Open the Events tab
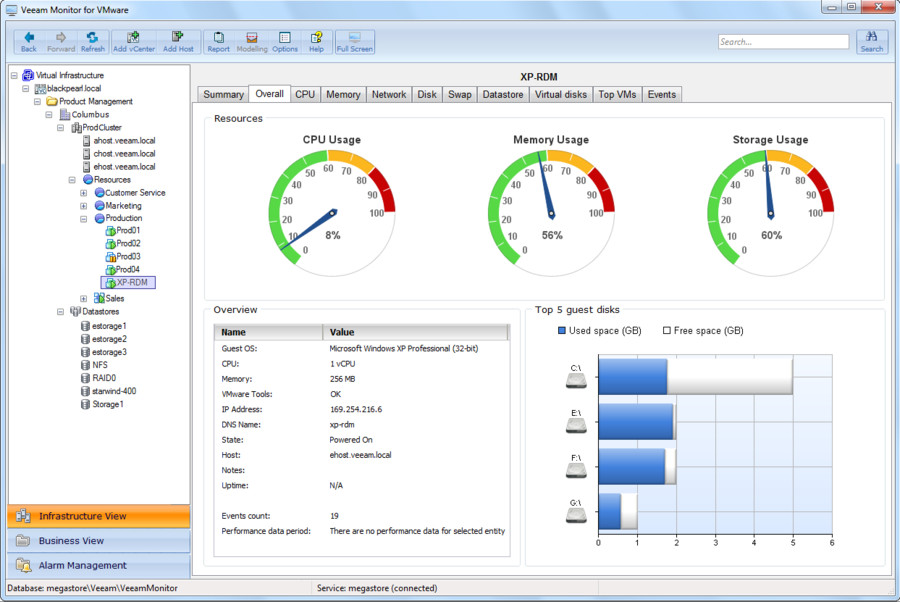The width and height of the screenshot is (900, 602). pyautogui.click(x=662, y=95)
